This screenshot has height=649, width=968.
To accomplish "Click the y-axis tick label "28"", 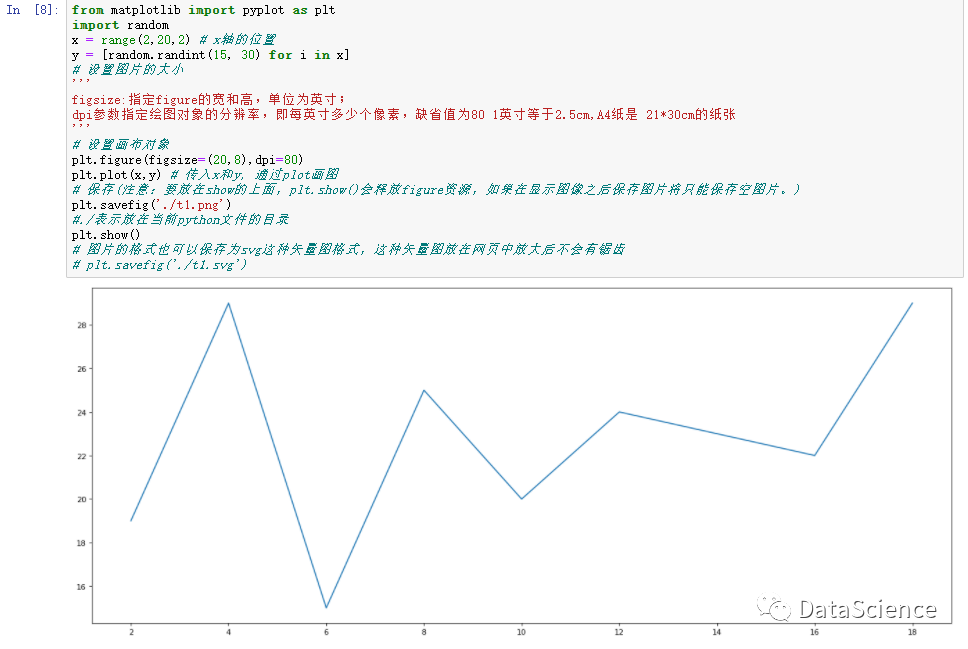I will [x=81, y=325].
